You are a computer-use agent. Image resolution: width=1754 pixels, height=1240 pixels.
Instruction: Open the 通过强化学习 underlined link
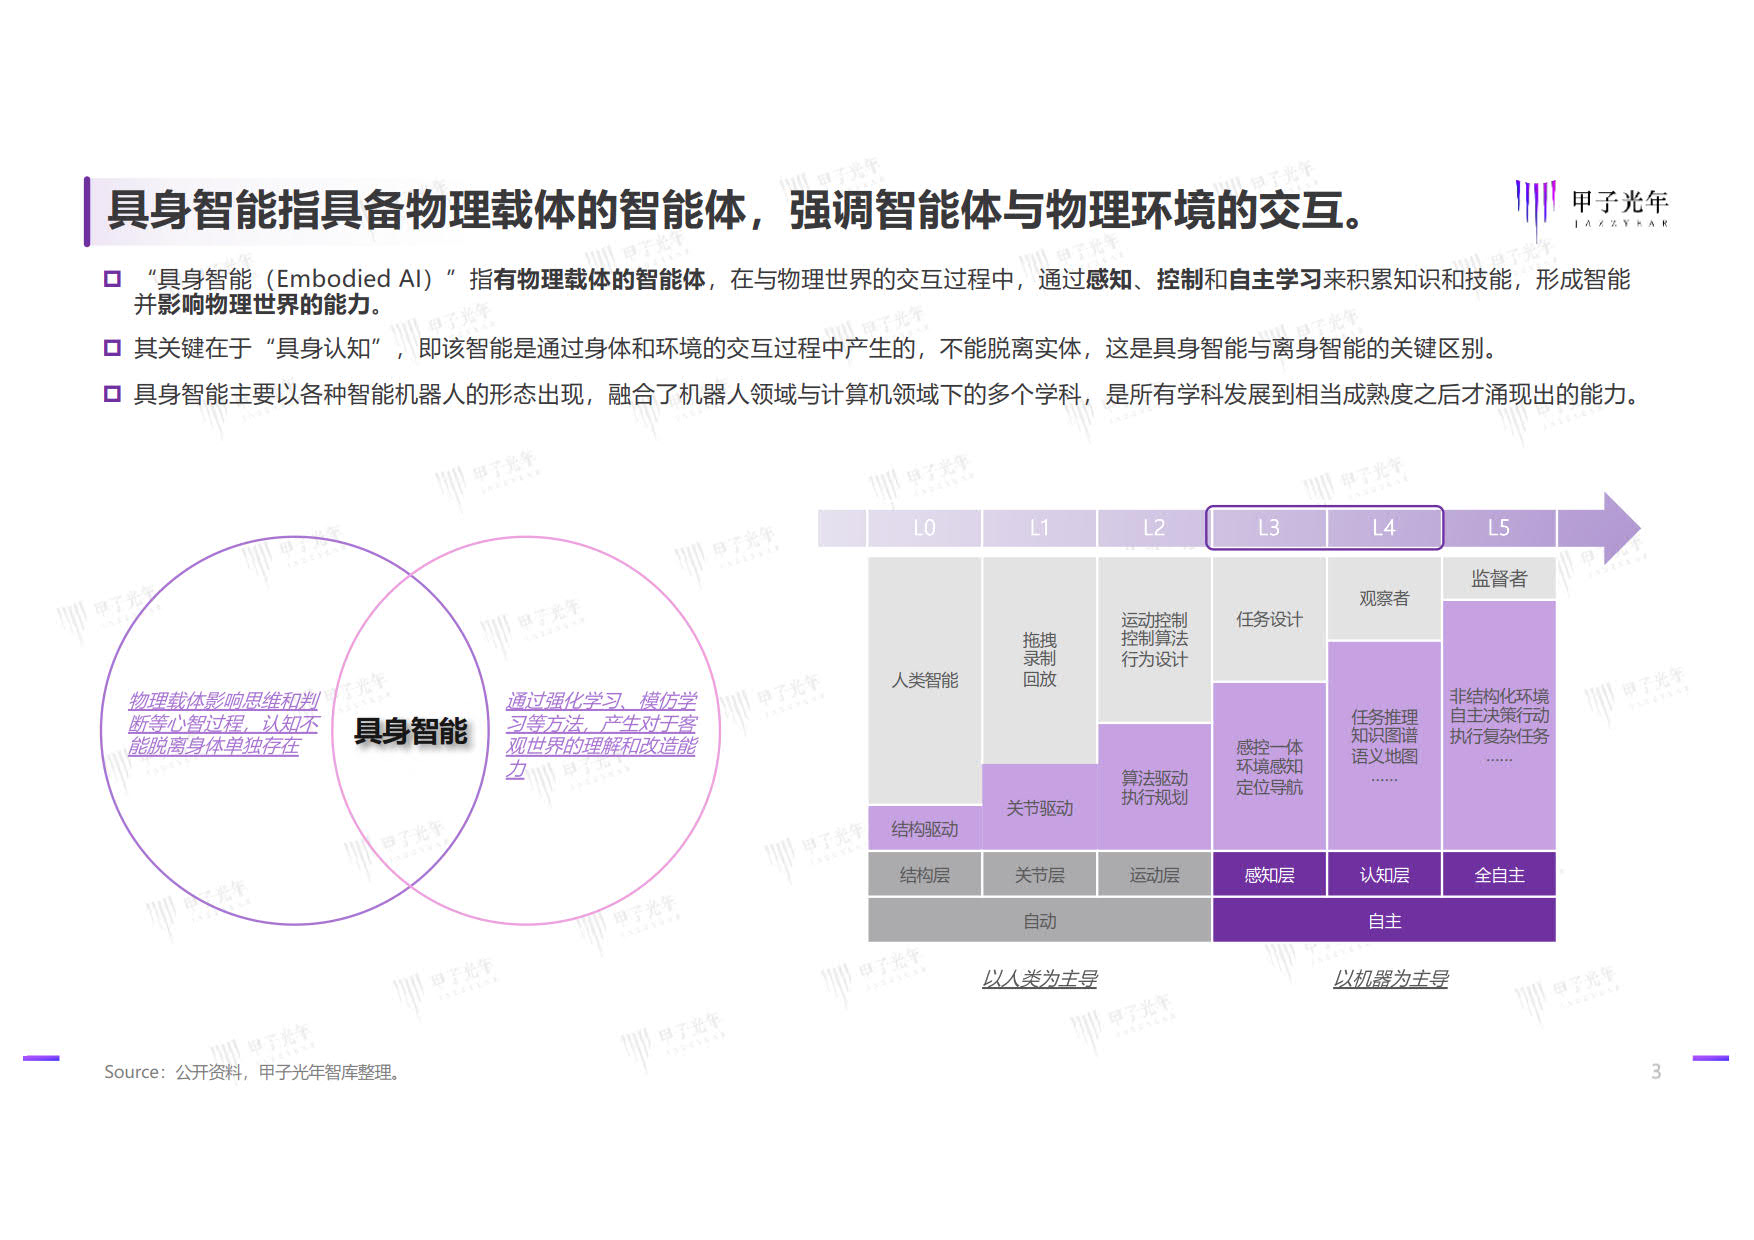click(601, 735)
